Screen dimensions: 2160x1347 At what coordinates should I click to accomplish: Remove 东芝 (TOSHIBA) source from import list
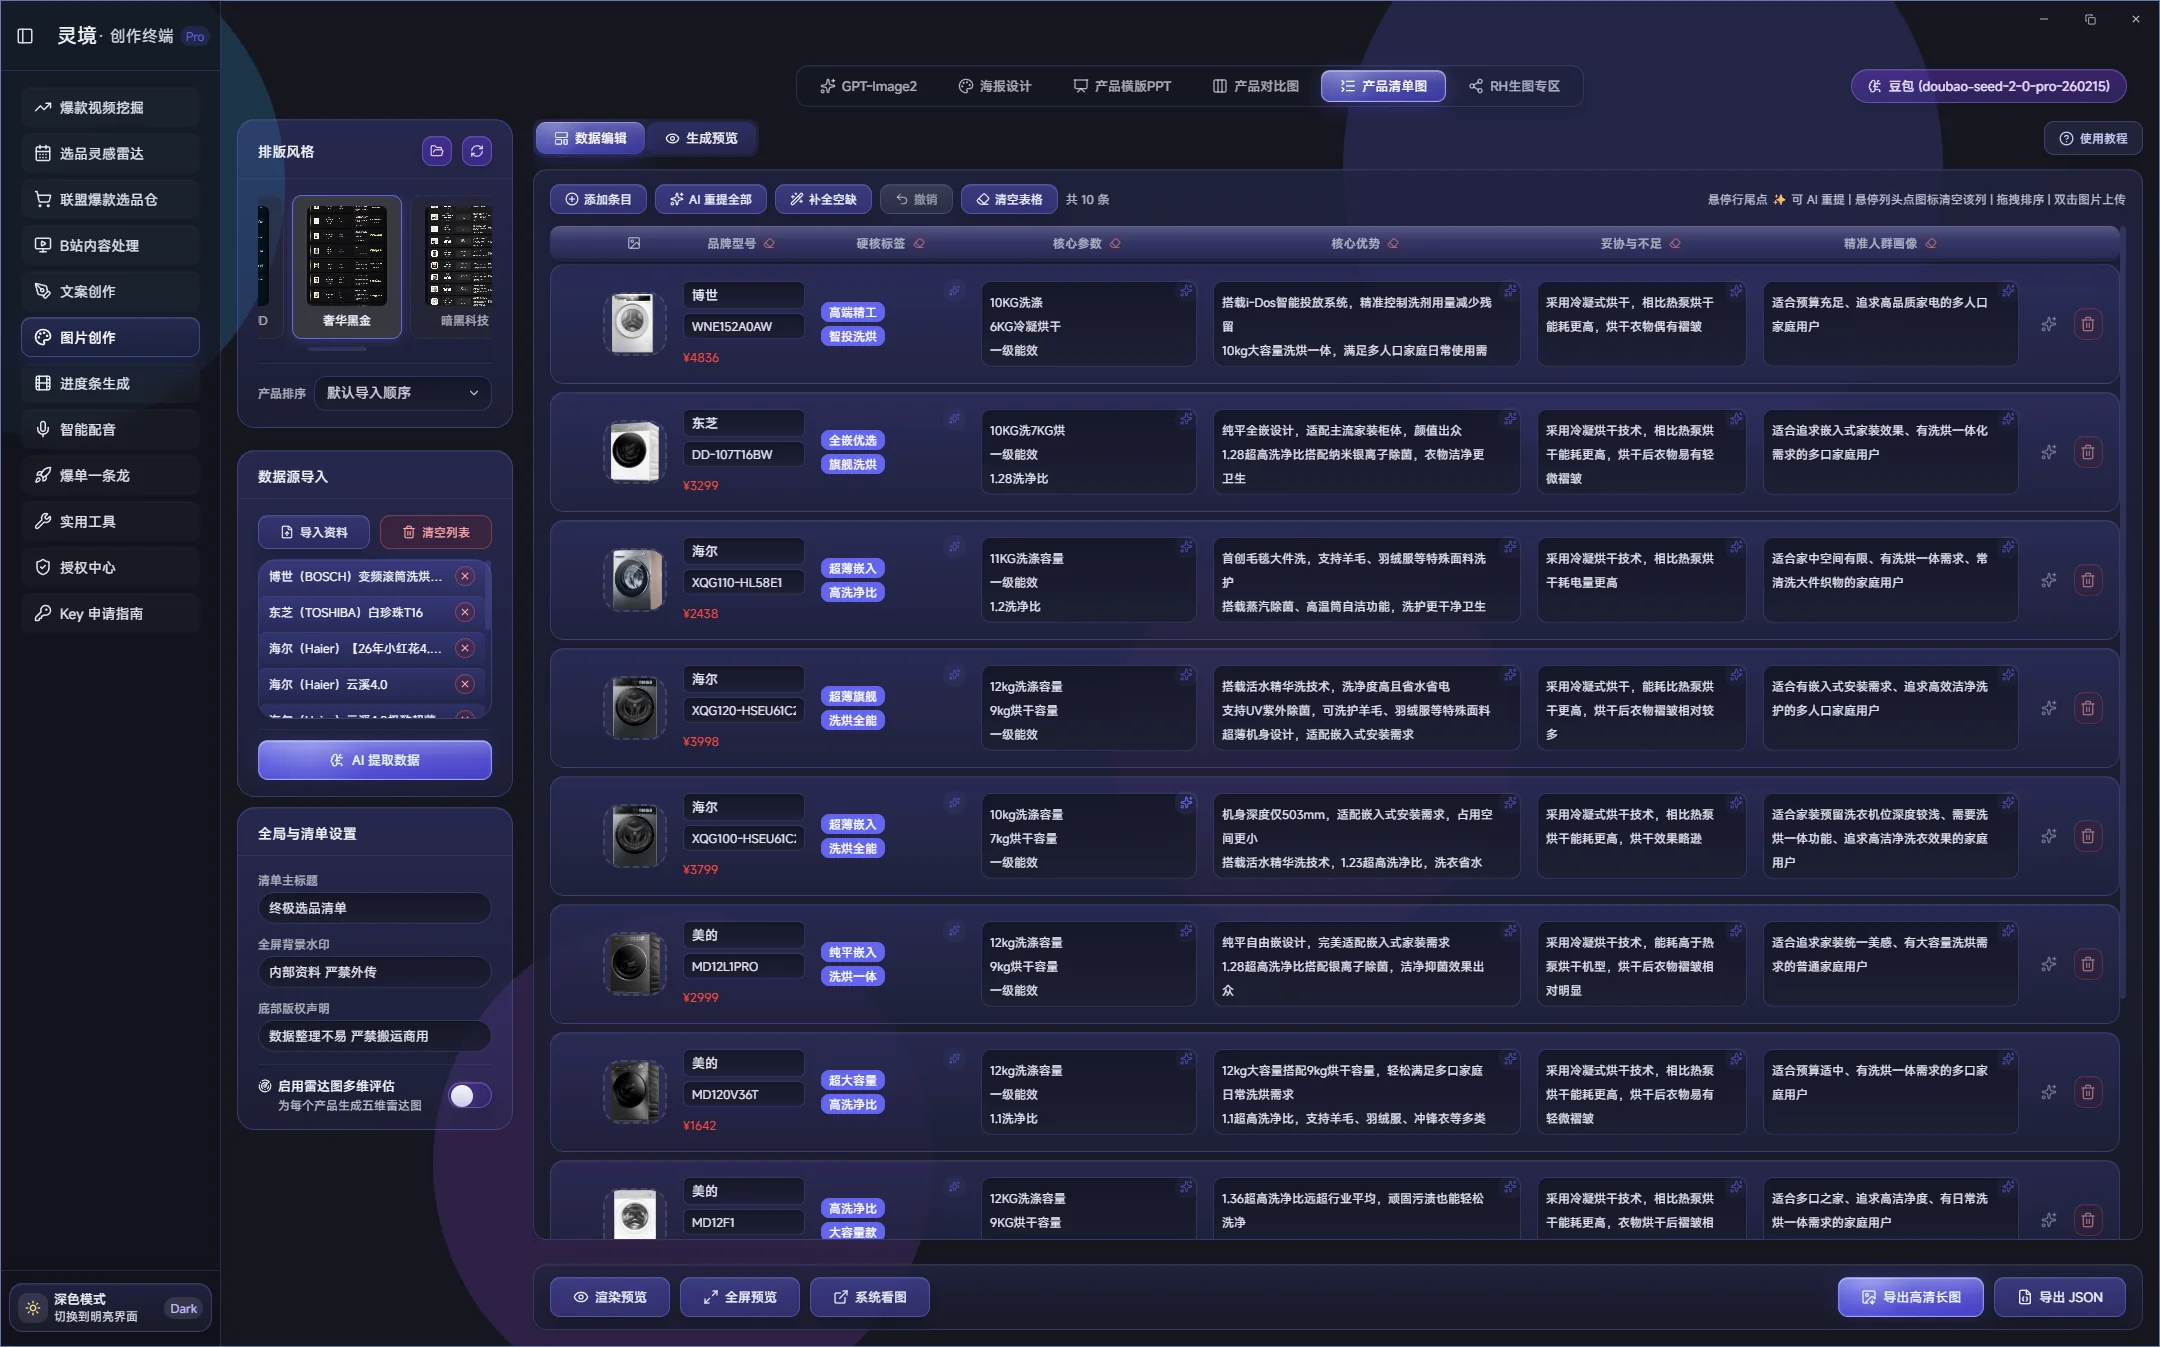point(465,612)
